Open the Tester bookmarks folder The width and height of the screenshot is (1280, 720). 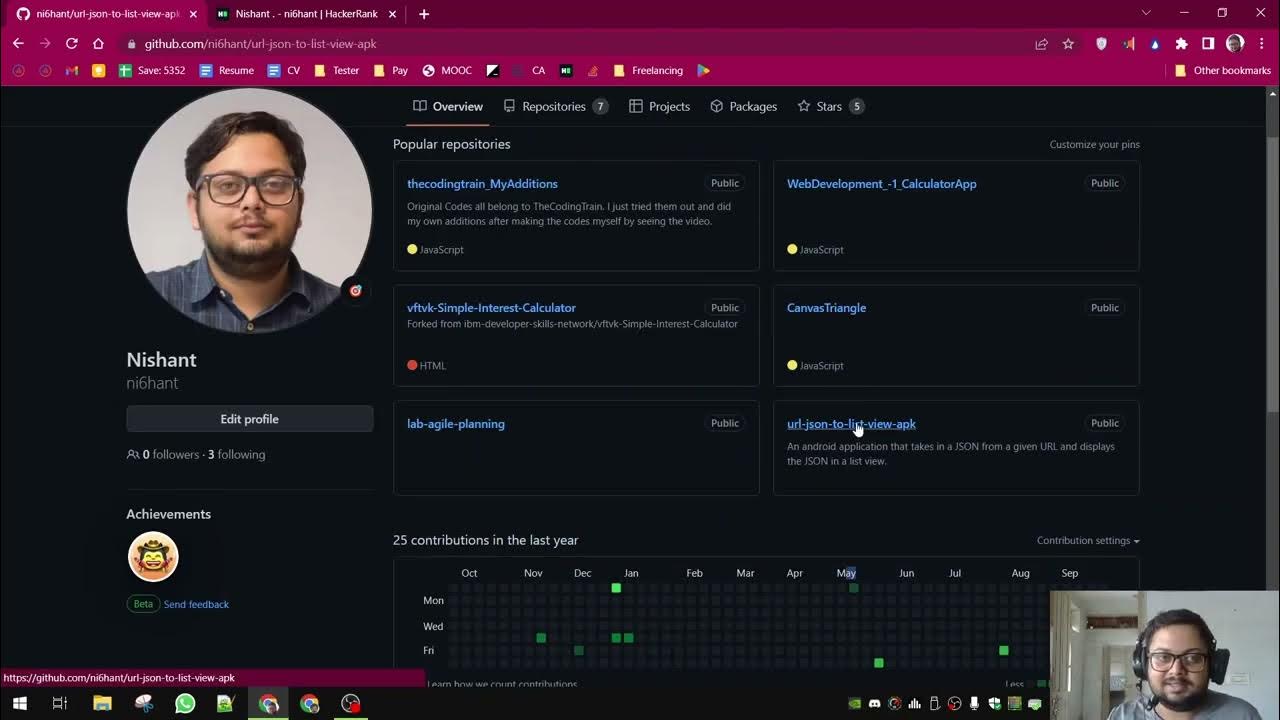point(337,71)
